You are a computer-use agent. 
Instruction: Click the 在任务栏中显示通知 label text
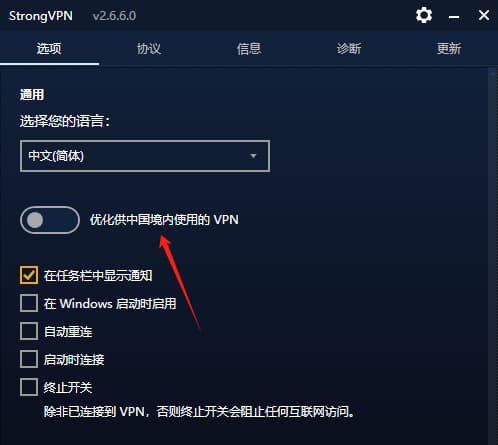point(98,276)
